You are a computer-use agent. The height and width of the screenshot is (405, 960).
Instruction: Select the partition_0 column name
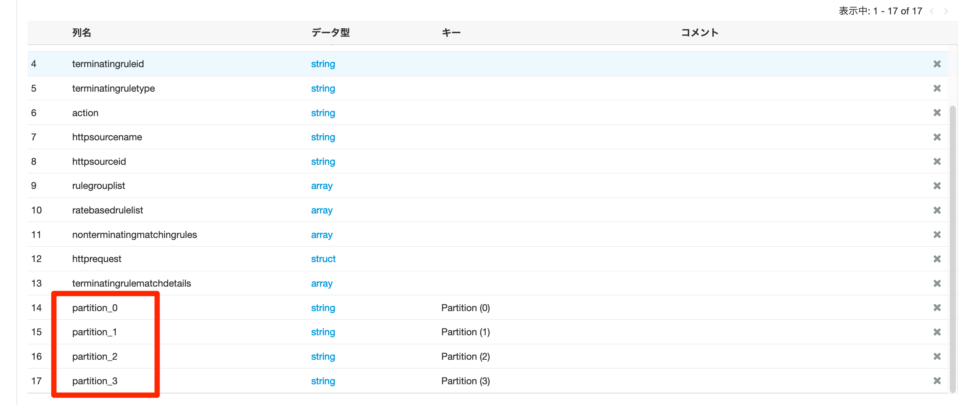(95, 308)
